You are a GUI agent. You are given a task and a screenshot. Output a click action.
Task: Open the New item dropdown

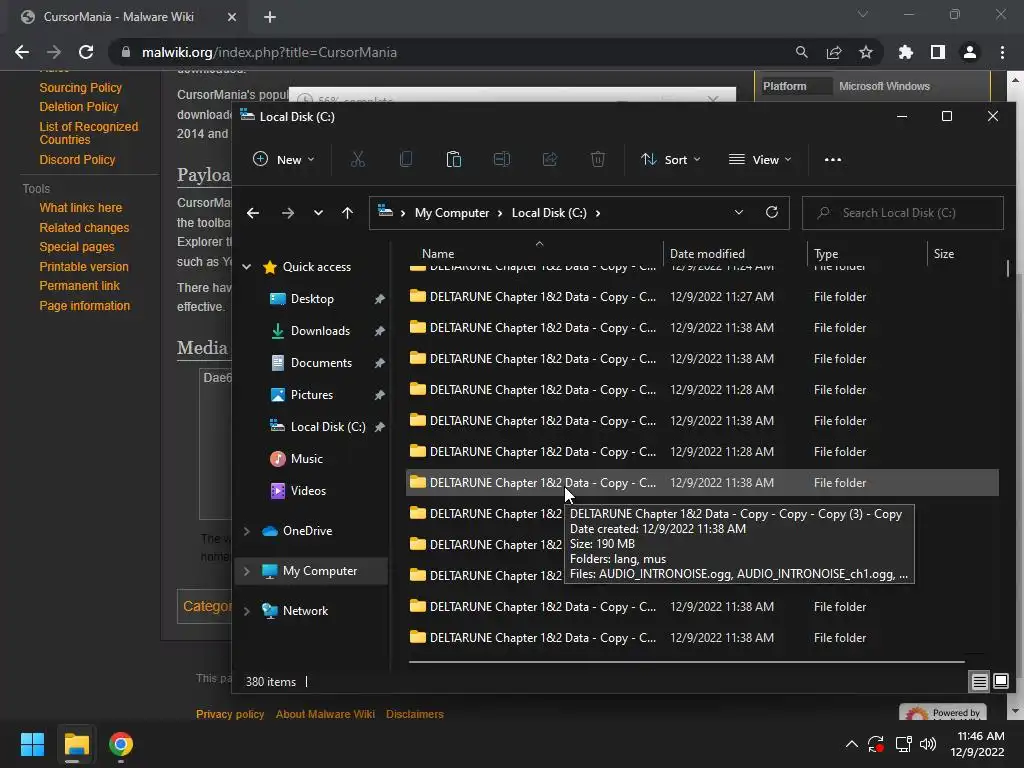(x=283, y=159)
